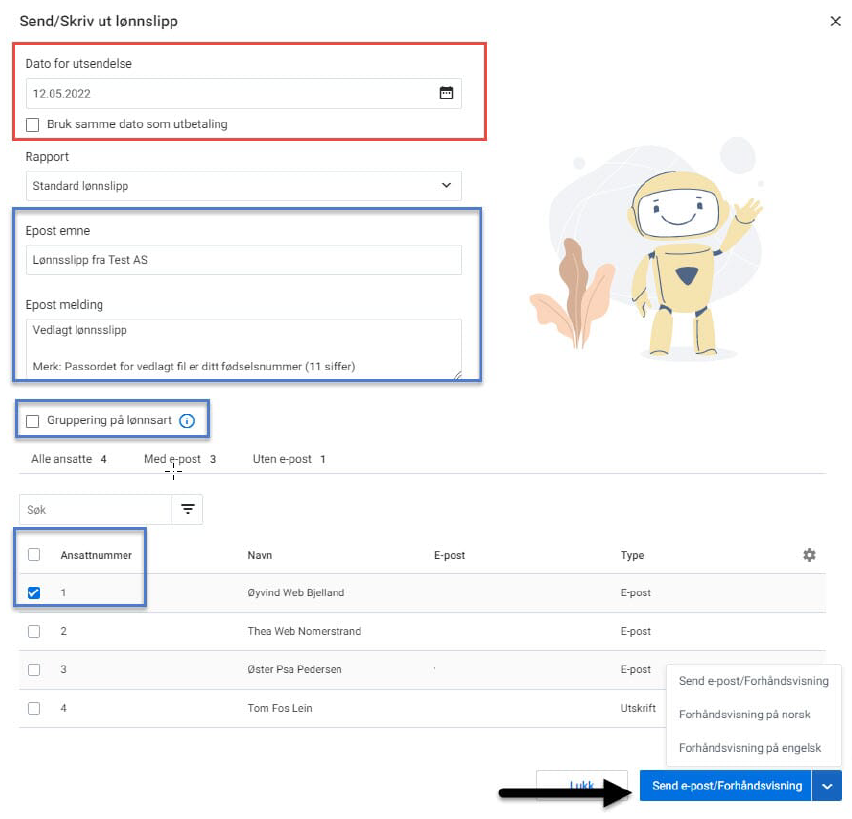Viewport: 852px width, 819px height.
Task: Open the table column settings gear
Action: [809, 555]
